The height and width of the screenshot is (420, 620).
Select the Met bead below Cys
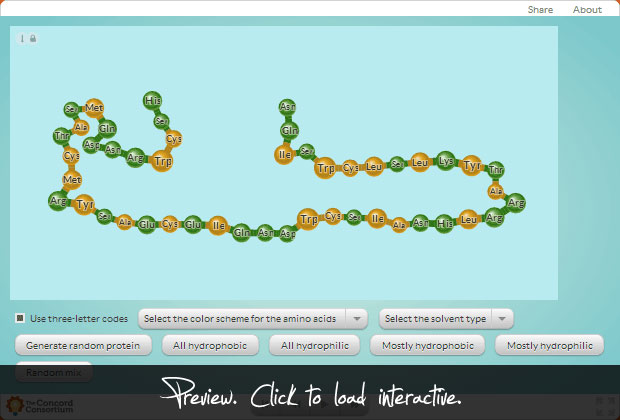72,180
